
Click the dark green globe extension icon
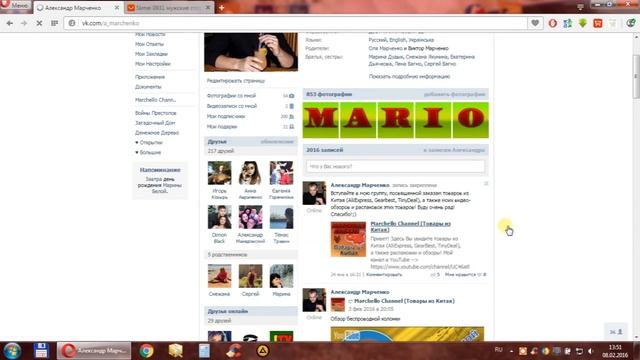click(x=631, y=23)
